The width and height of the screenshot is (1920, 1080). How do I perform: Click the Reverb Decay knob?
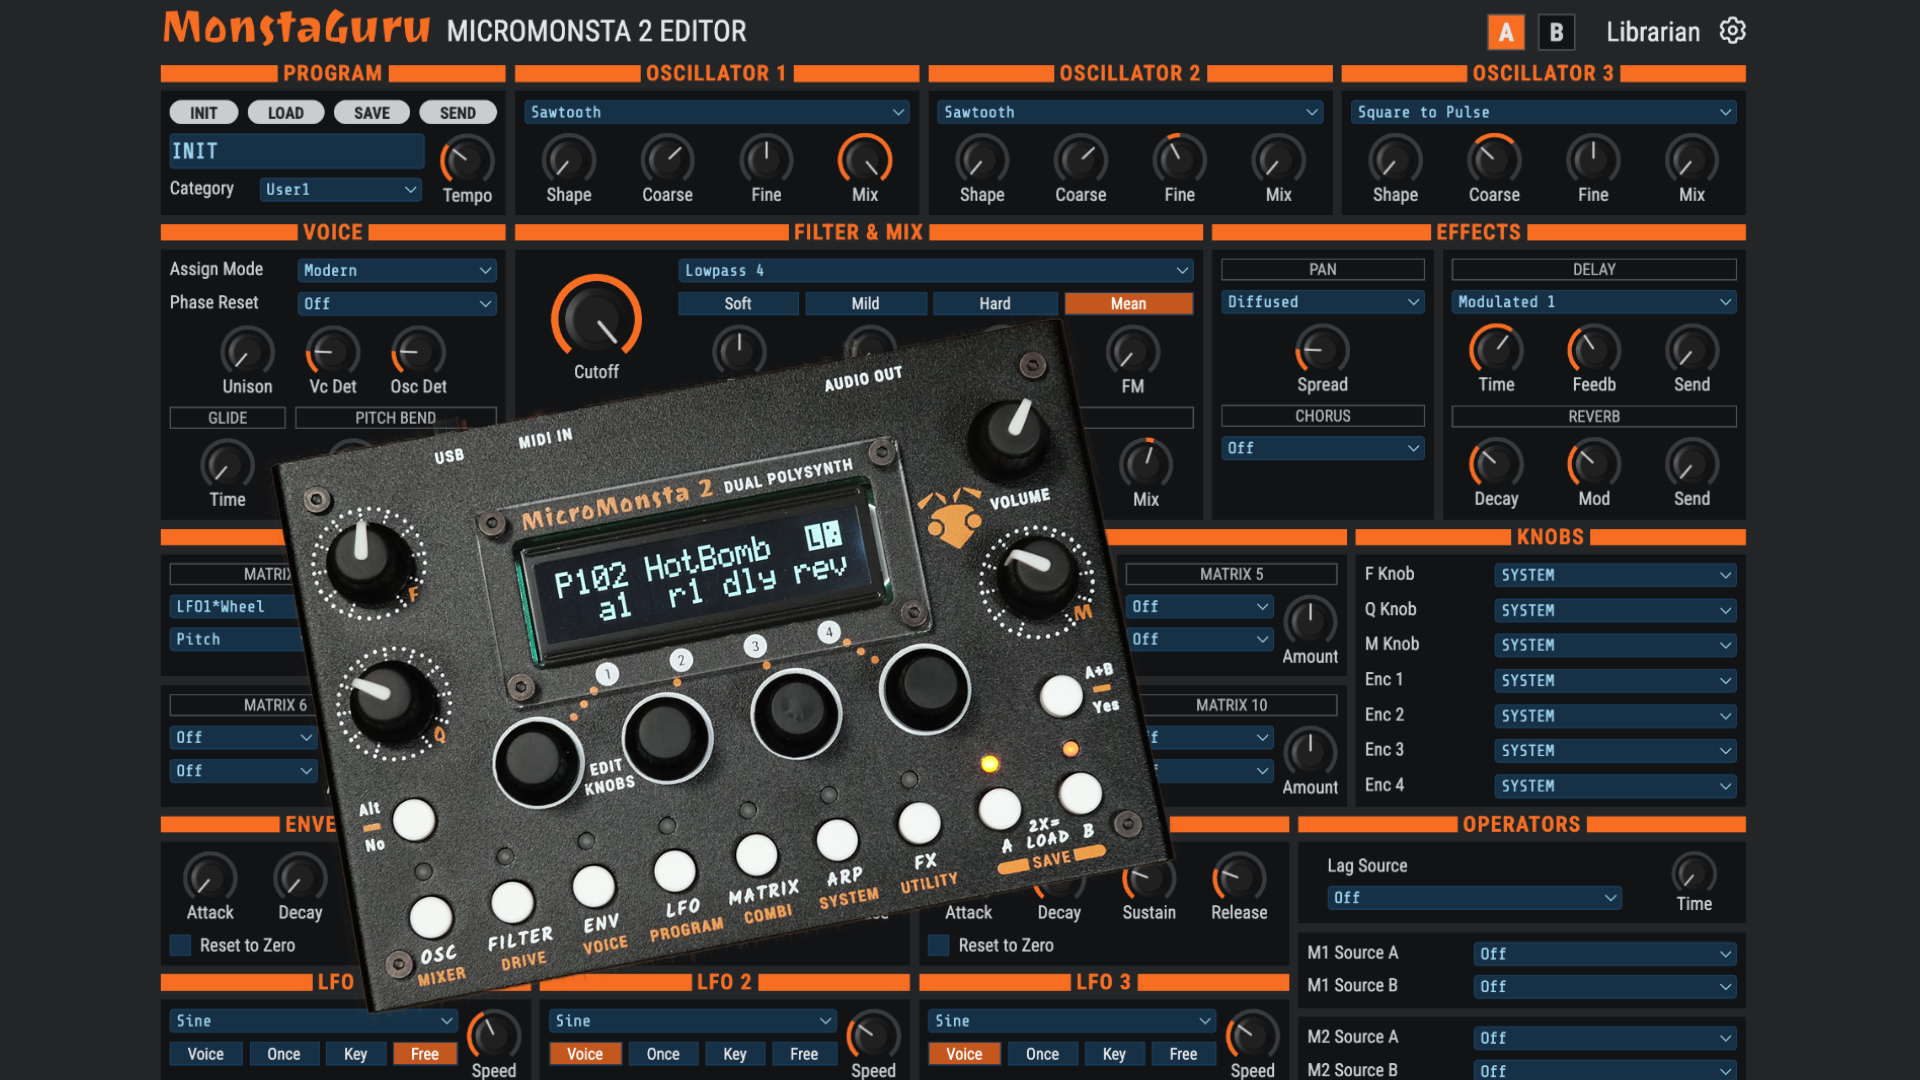pyautogui.click(x=1496, y=464)
